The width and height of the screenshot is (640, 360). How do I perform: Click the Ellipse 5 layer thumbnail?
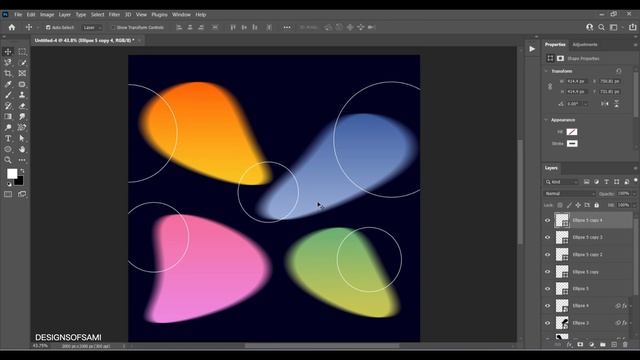[x=562, y=289]
